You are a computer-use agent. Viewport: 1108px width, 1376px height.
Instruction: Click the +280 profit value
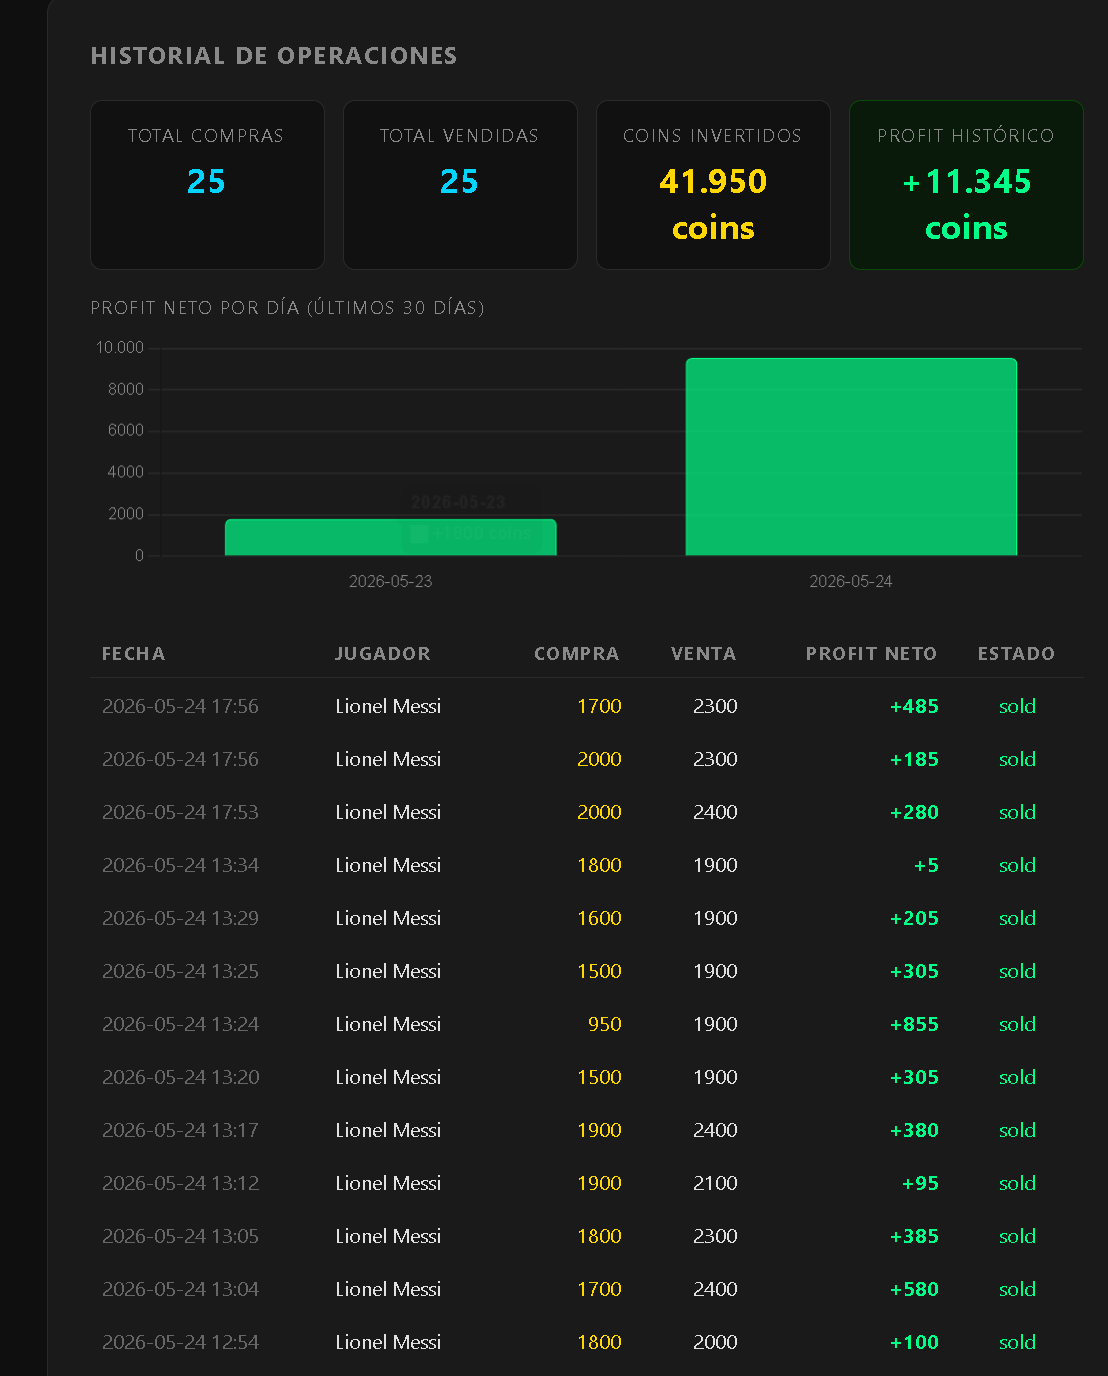pyautogui.click(x=914, y=812)
